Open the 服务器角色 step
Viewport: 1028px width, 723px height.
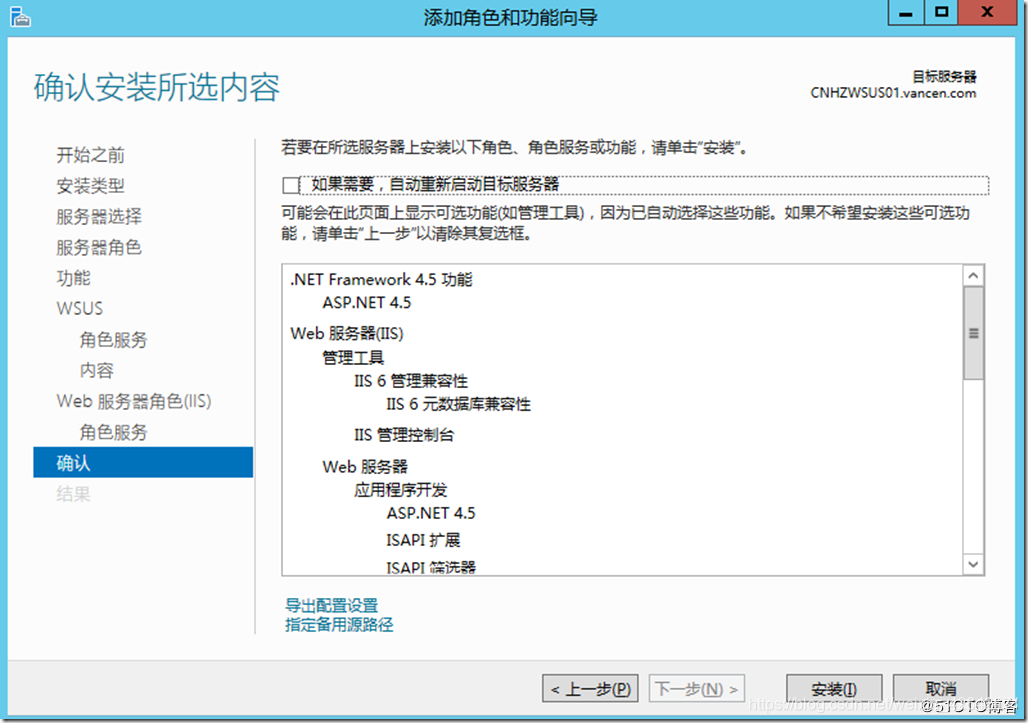click(x=99, y=248)
